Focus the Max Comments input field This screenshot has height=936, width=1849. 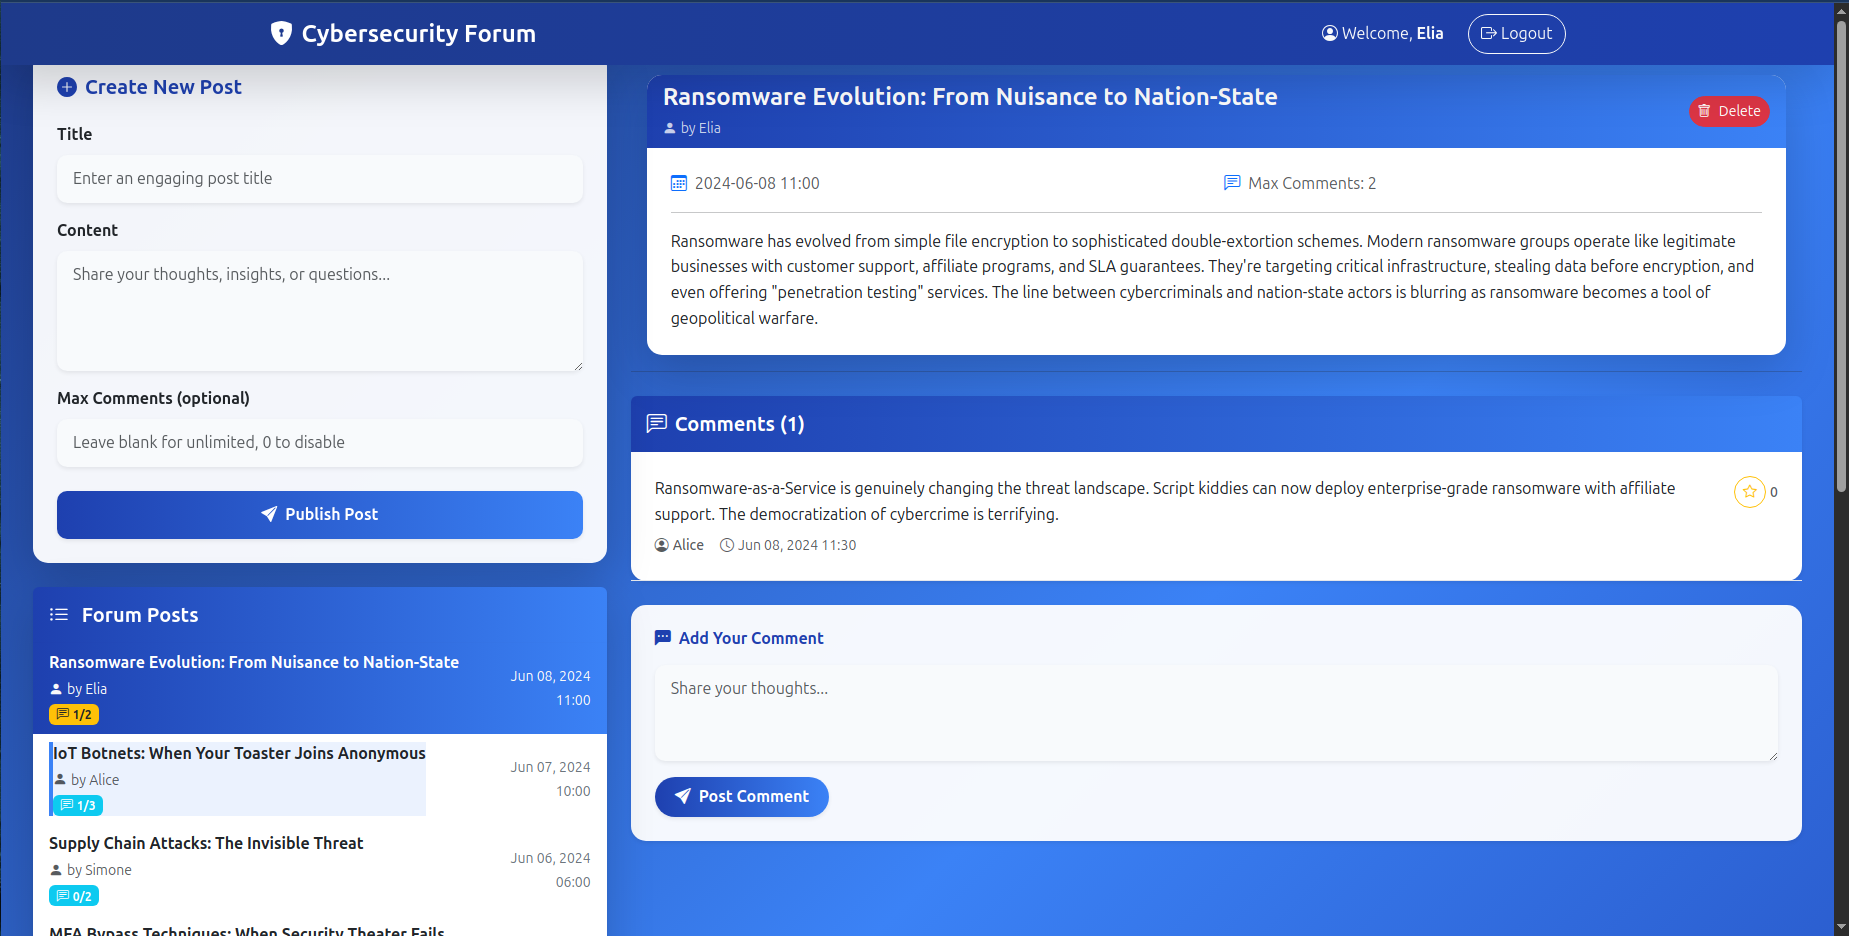pyautogui.click(x=320, y=442)
